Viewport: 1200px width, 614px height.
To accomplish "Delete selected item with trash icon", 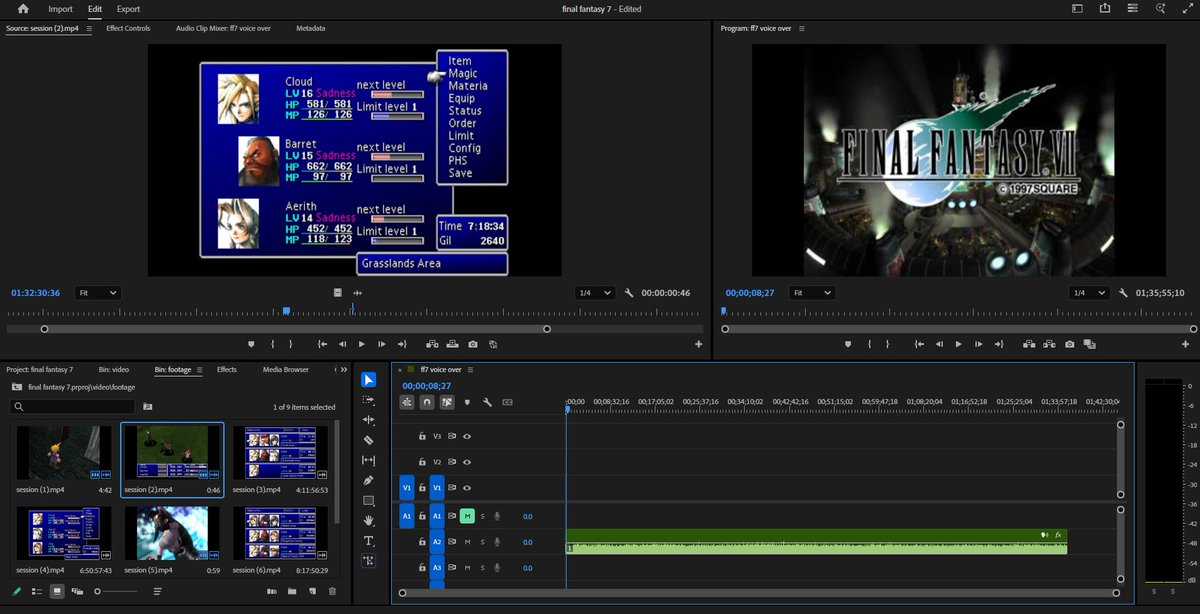I will [x=332, y=591].
